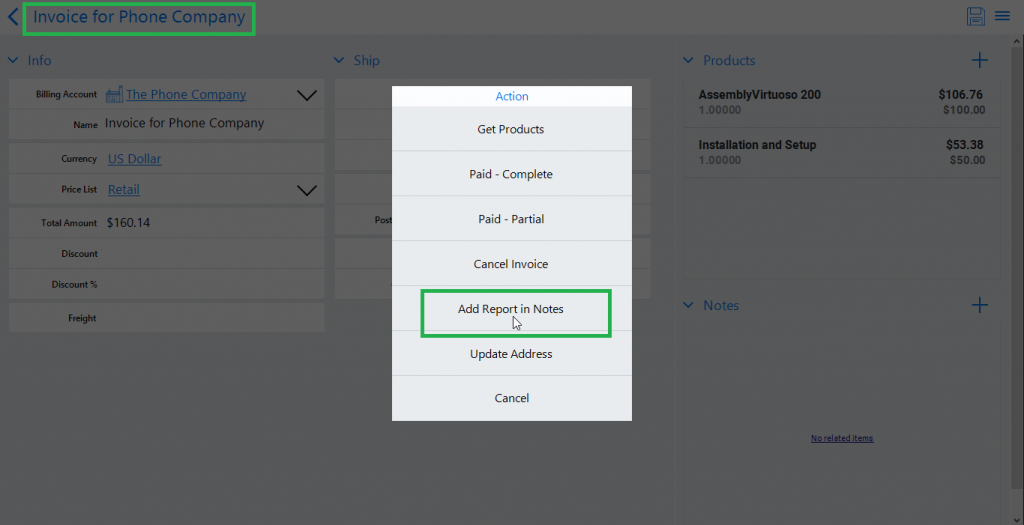Viewport: 1024px width, 525px height.
Task: Click the back arrow icon
Action: pyautogui.click(x=12, y=17)
